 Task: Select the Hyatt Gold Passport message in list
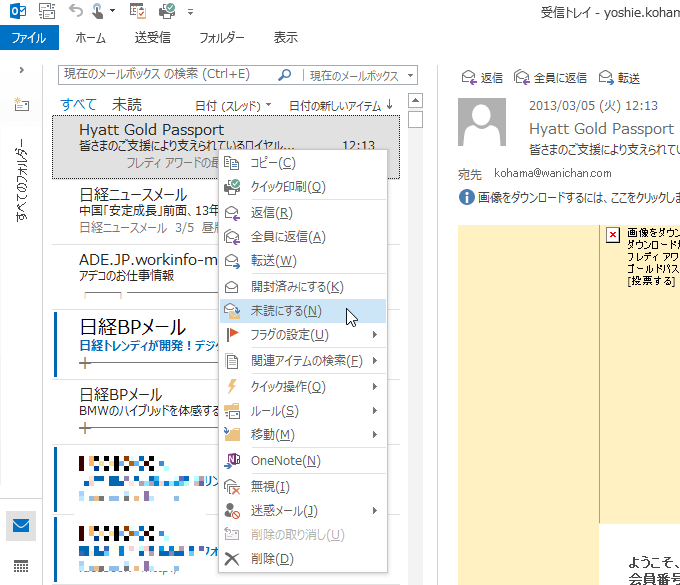point(226,147)
